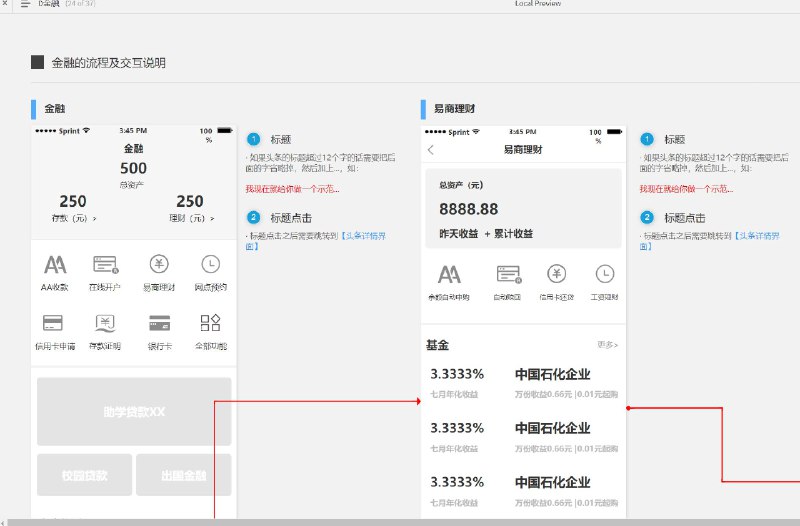The image size is (800, 526).
Task: Click note 2 标题点击 beside 金融 mockup
Action: pos(291,218)
